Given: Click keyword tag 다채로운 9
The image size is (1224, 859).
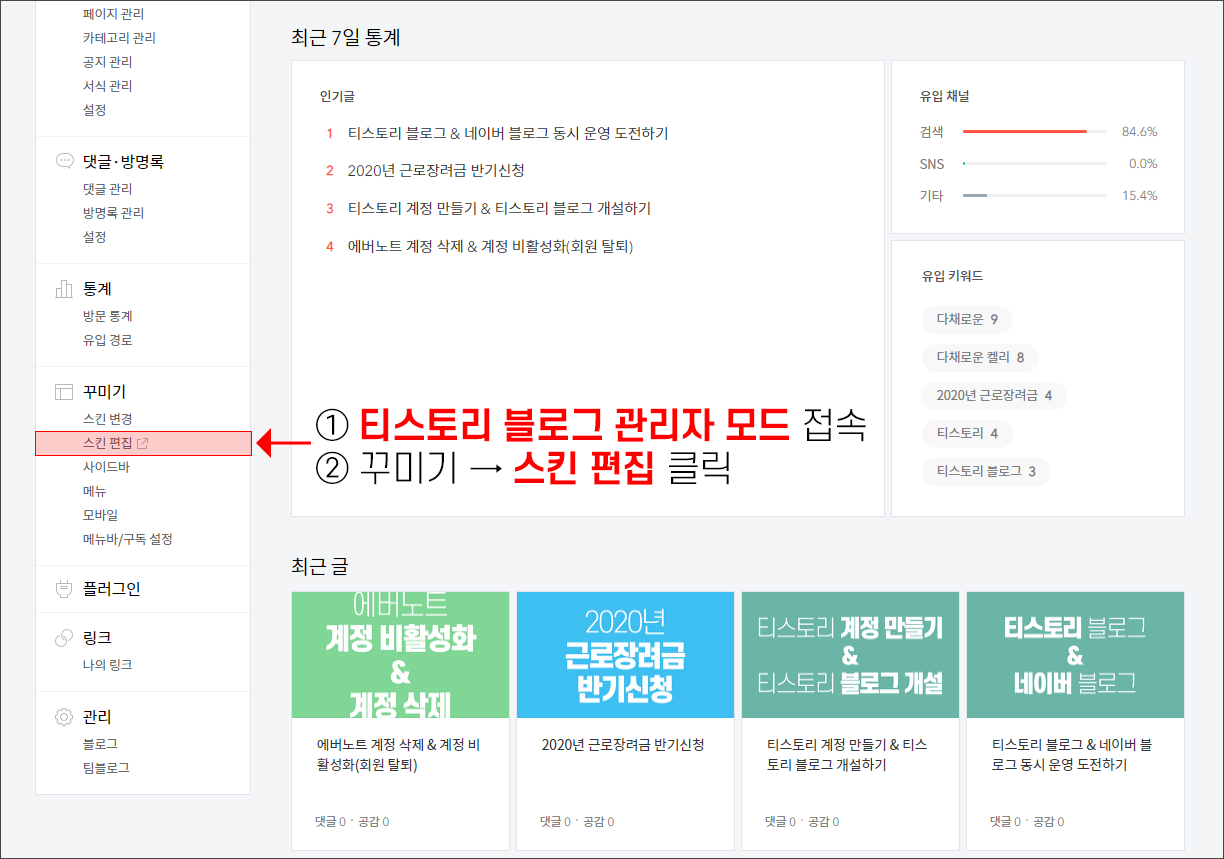Looking at the screenshot, I should 967,320.
